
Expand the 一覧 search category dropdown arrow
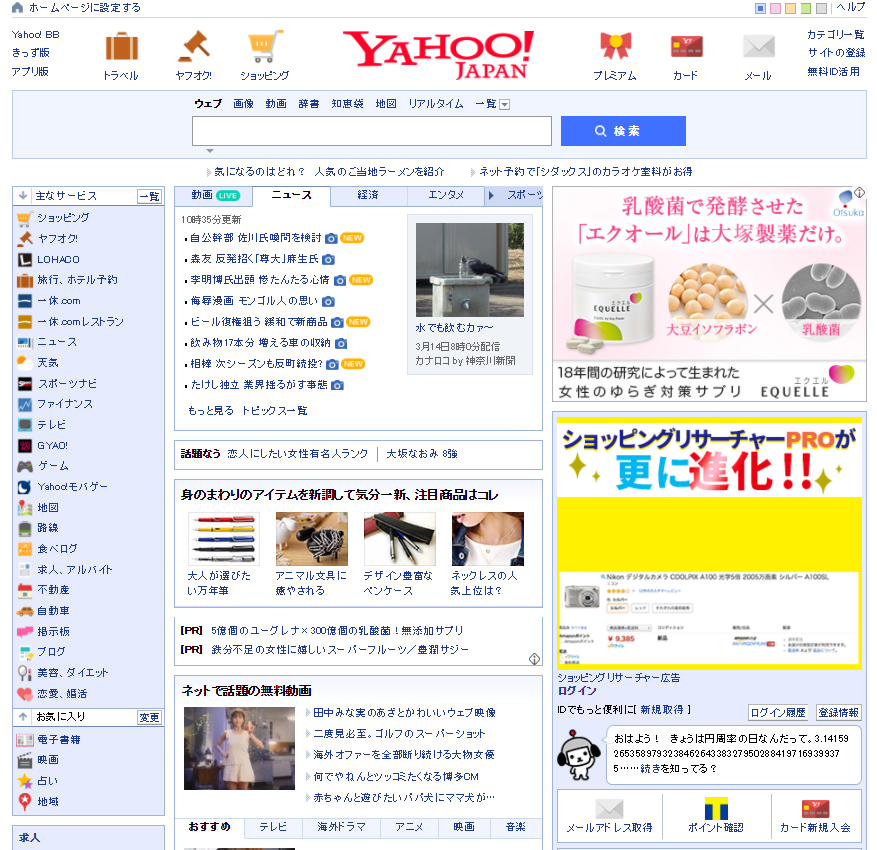pos(504,105)
